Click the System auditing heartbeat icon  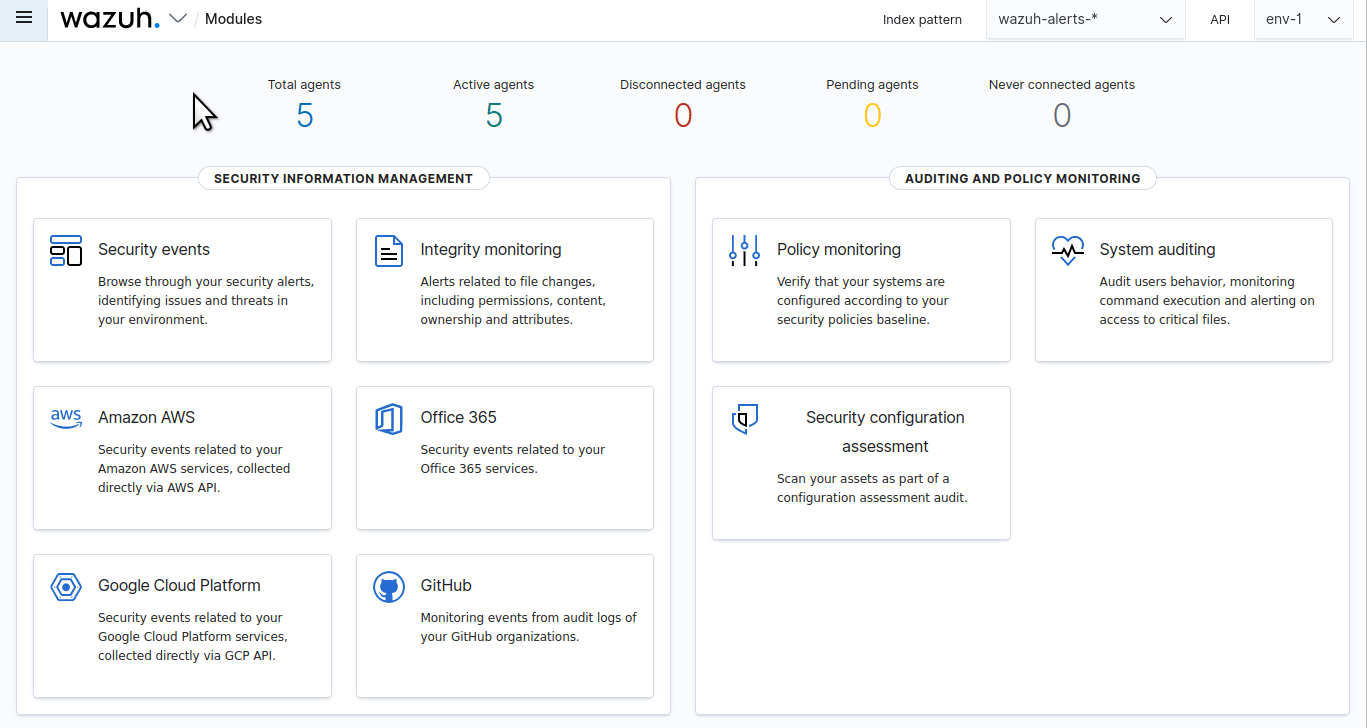(1067, 250)
